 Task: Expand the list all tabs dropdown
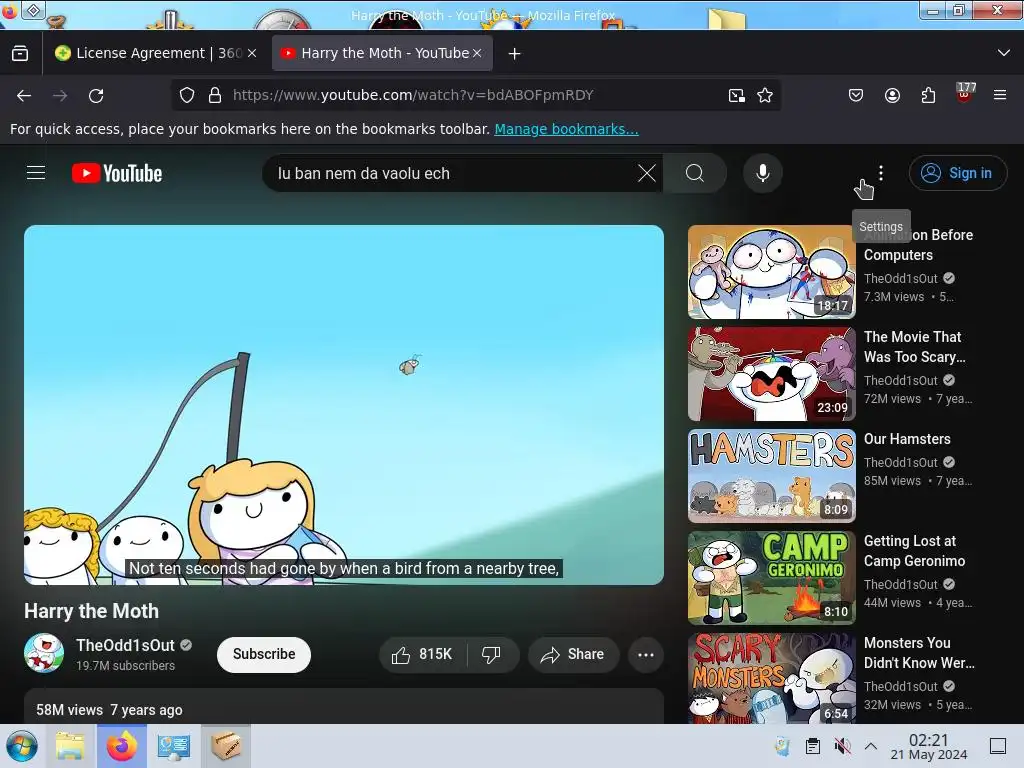point(1004,53)
